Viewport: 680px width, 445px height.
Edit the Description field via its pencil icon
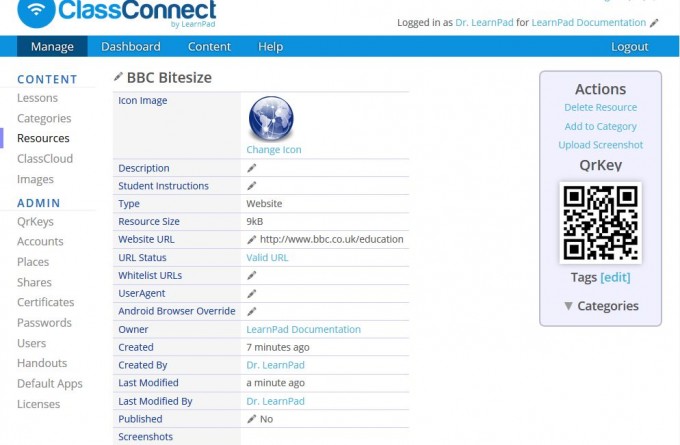tap(252, 168)
